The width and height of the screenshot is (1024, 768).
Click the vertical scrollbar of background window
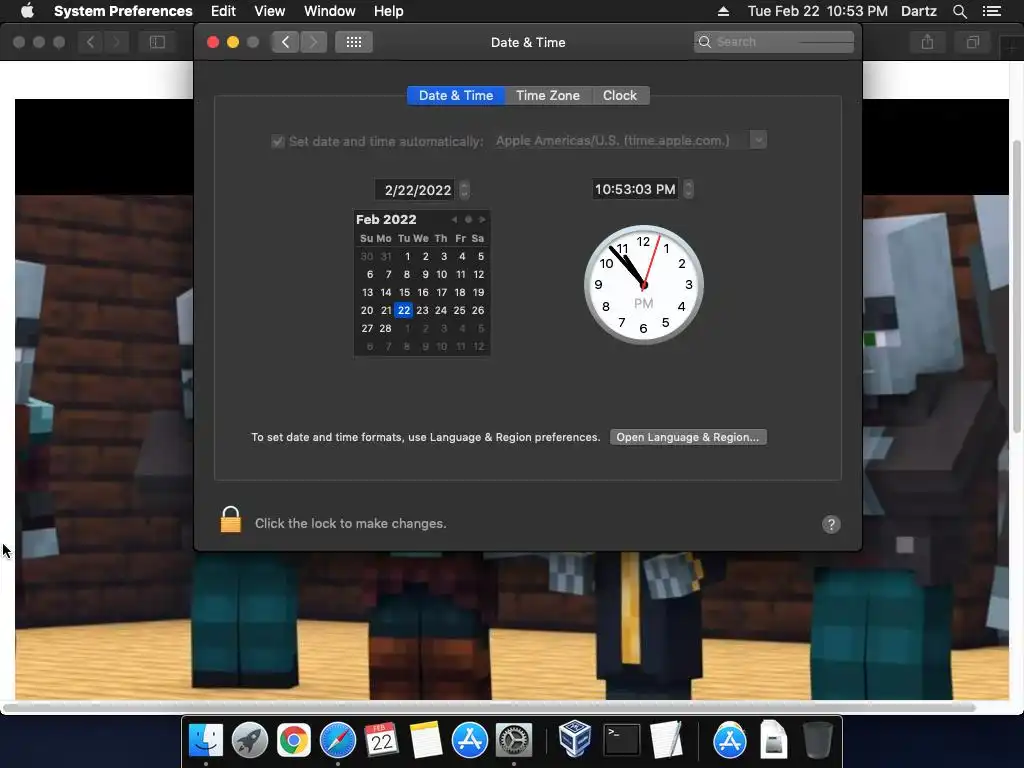(x=1016, y=287)
